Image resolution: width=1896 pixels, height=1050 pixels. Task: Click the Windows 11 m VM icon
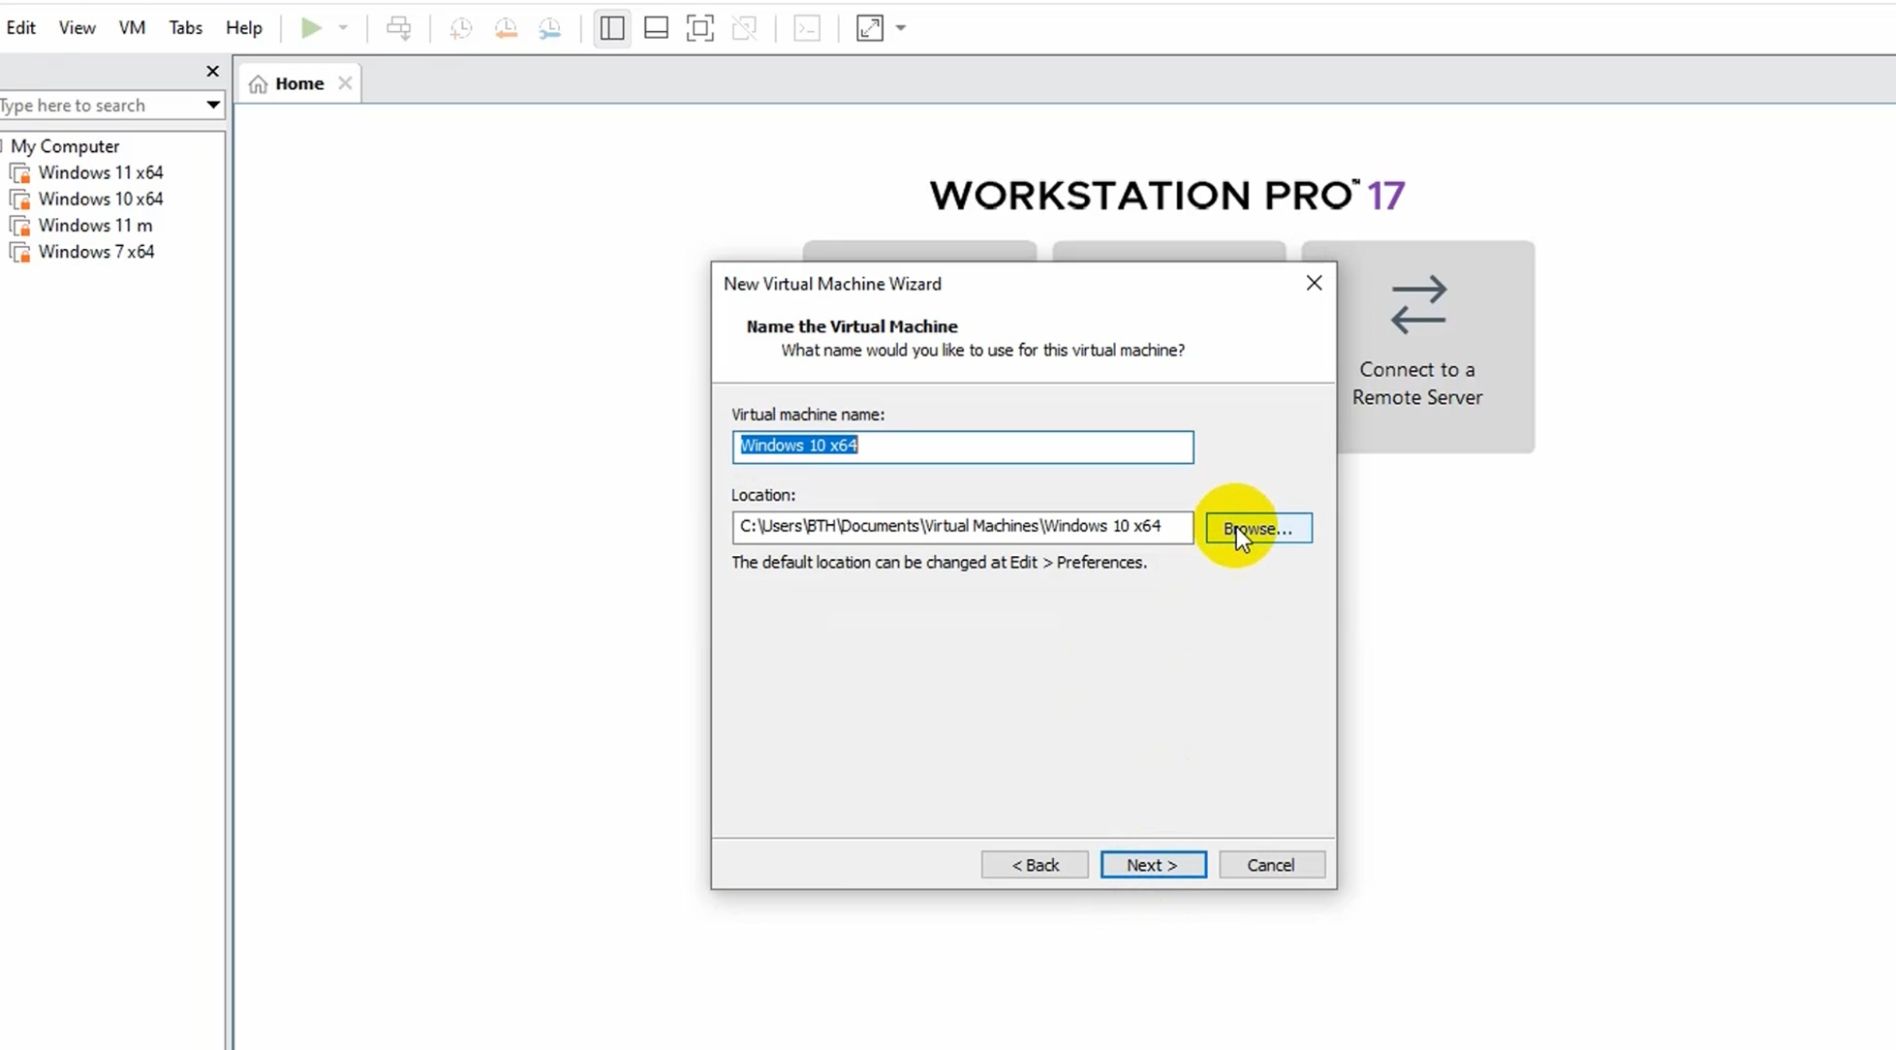tap(20, 226)
